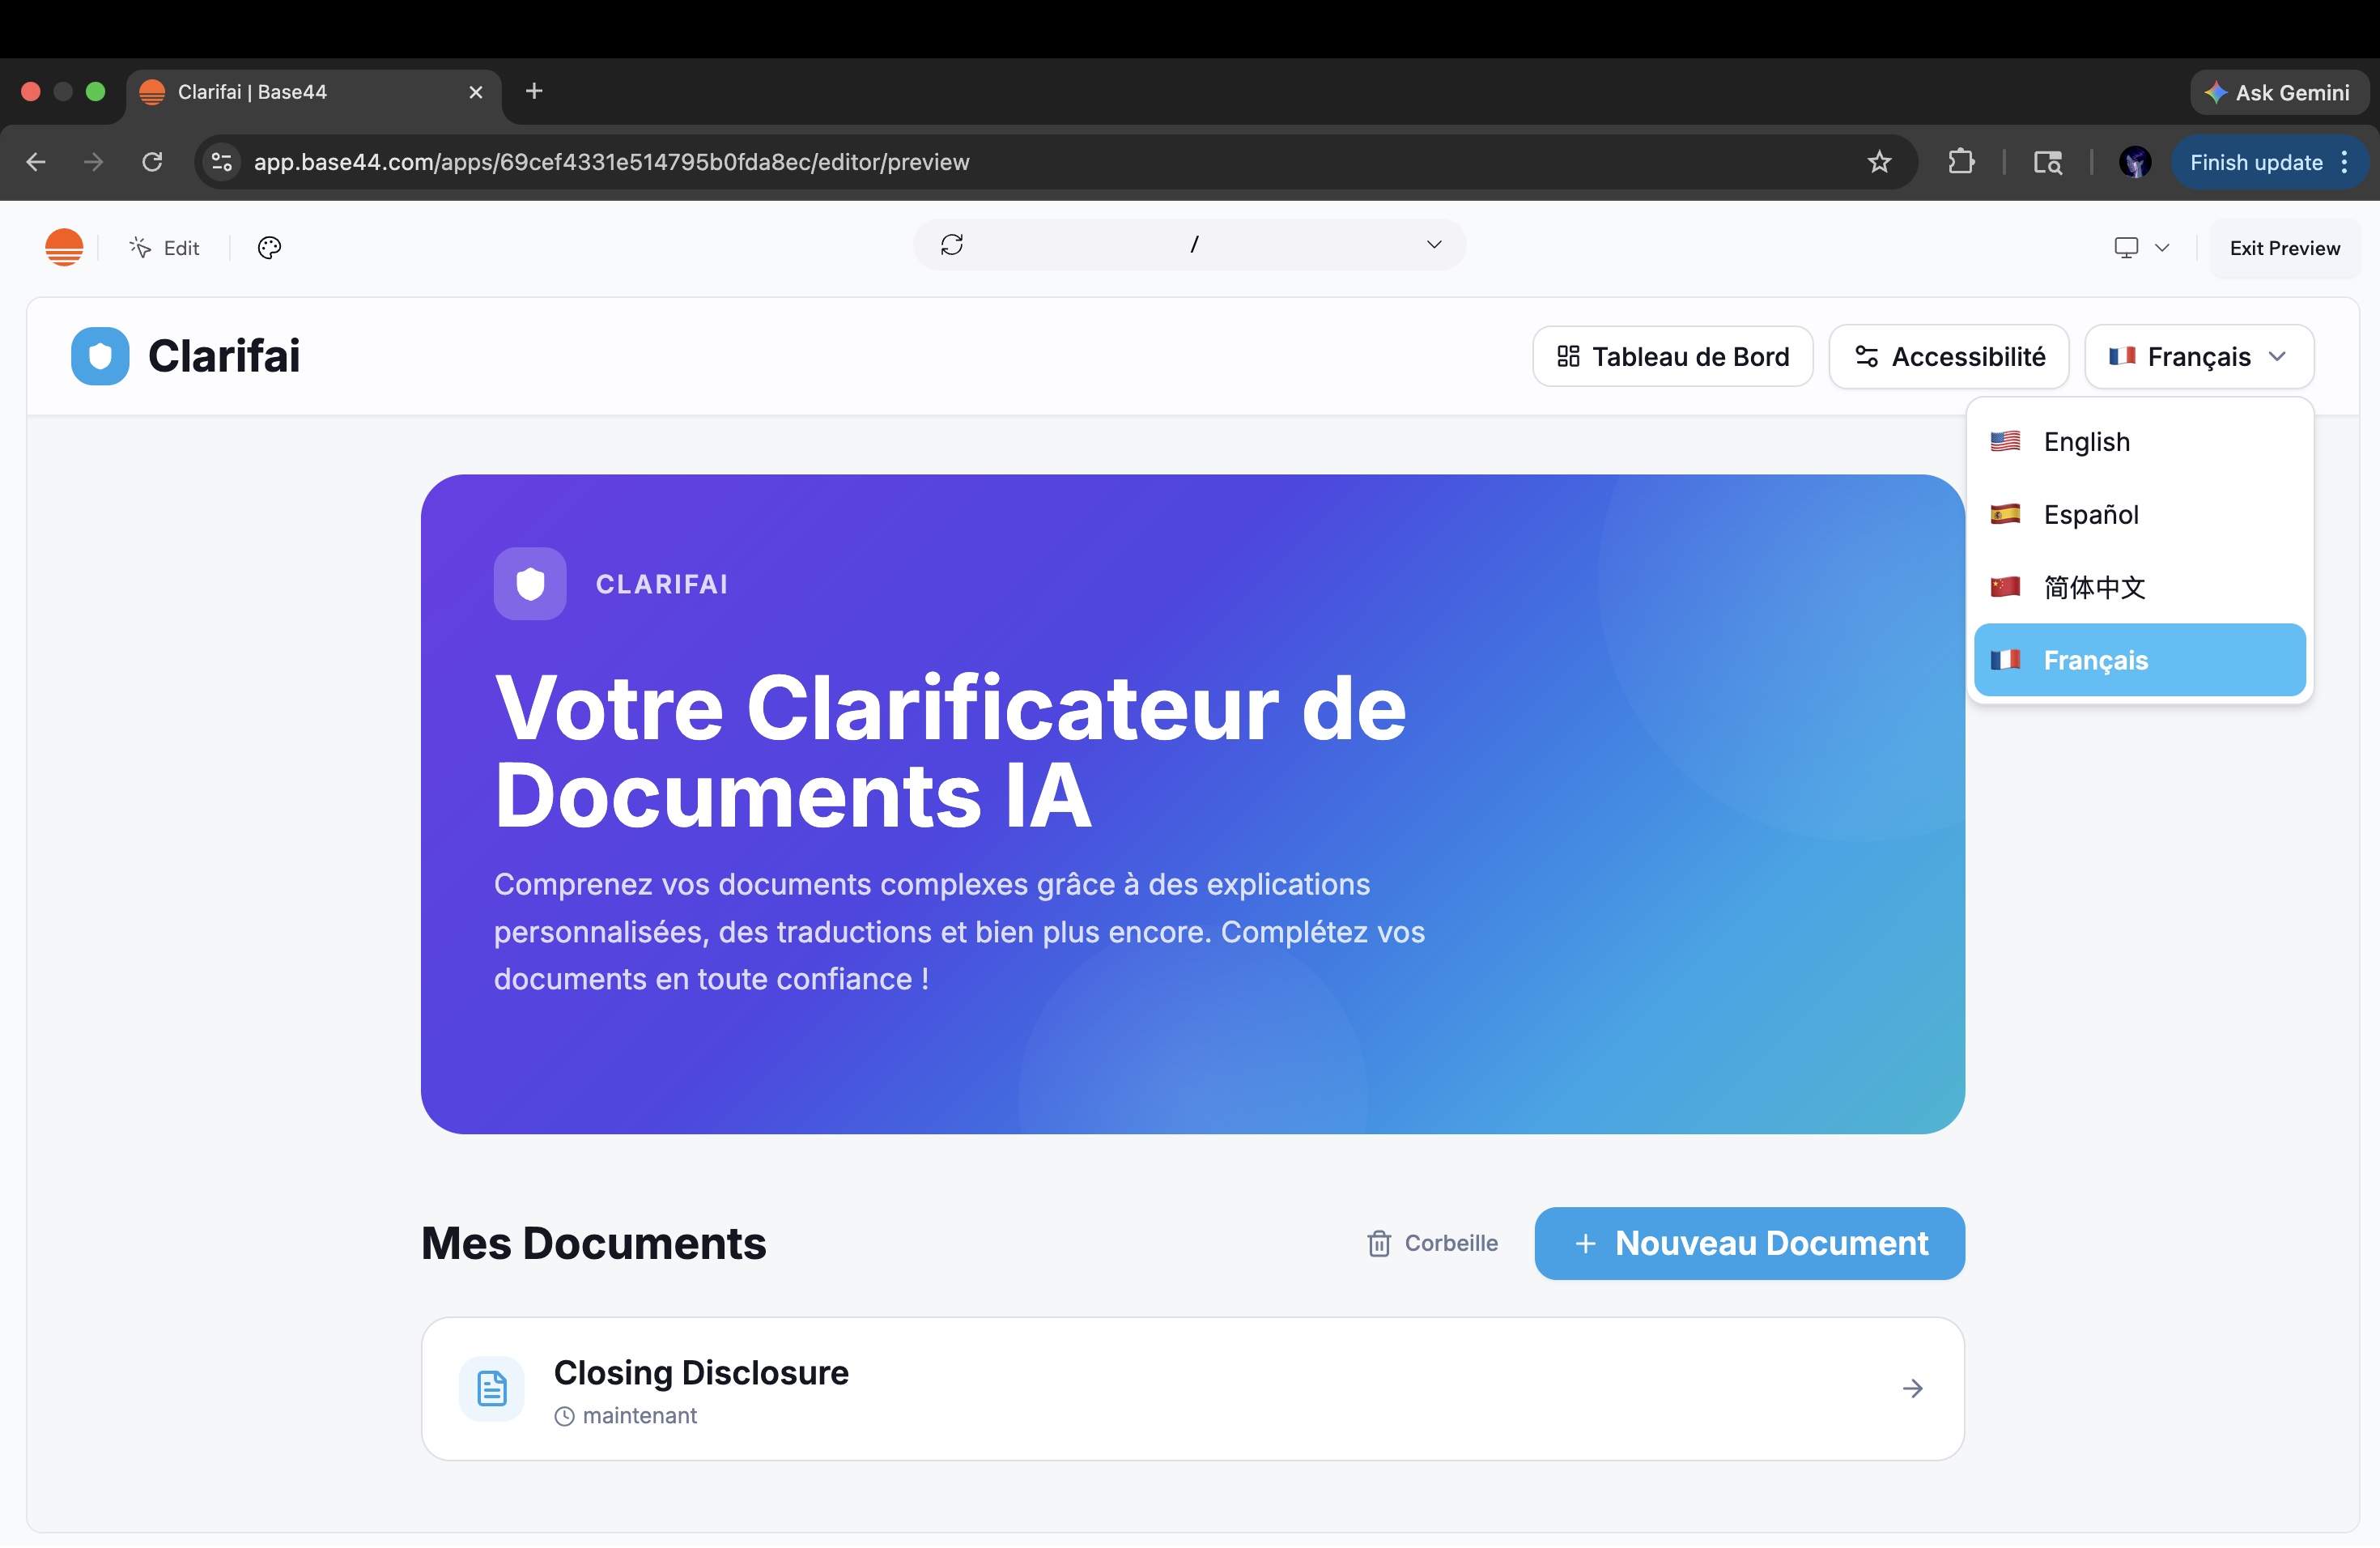The image size is (2380, 1548).
Task: Click the Edit mode button
Action: (x=165, y=247)
